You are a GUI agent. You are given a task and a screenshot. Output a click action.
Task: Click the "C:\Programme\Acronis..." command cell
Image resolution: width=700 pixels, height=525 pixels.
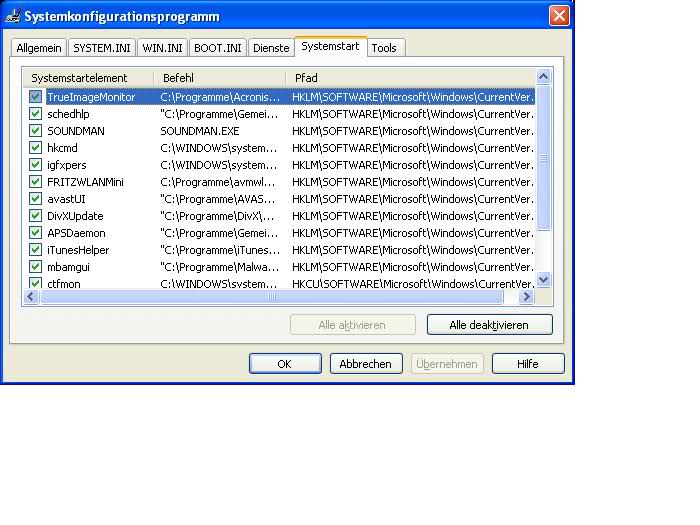[x=220, y=97]
